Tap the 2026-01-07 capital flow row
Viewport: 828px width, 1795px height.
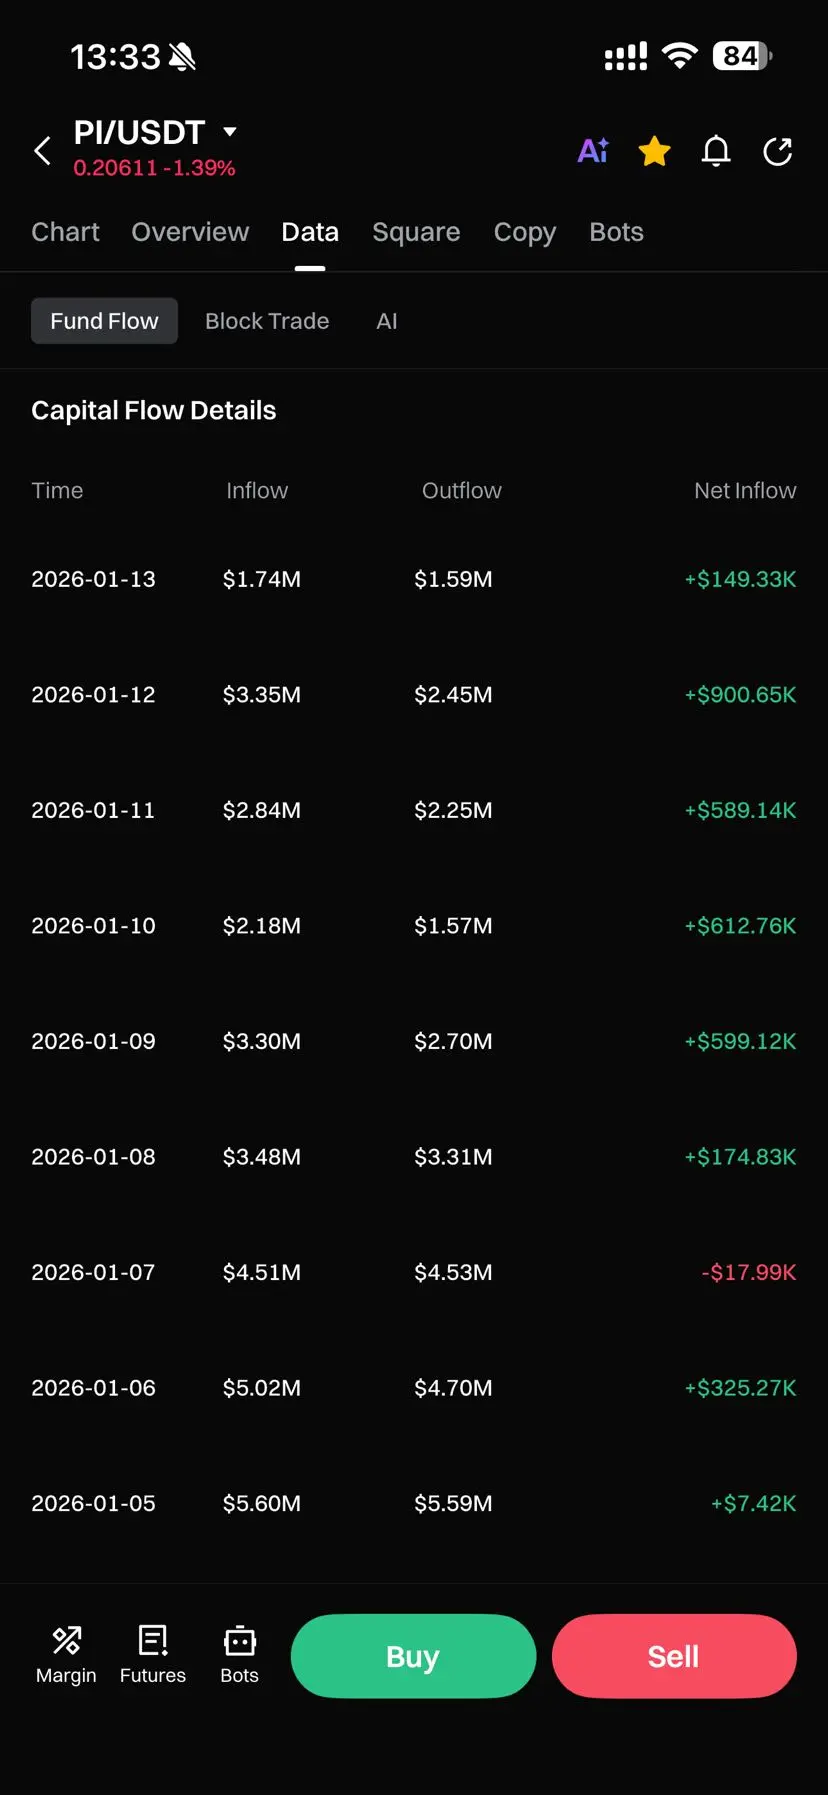point(414,1272)
